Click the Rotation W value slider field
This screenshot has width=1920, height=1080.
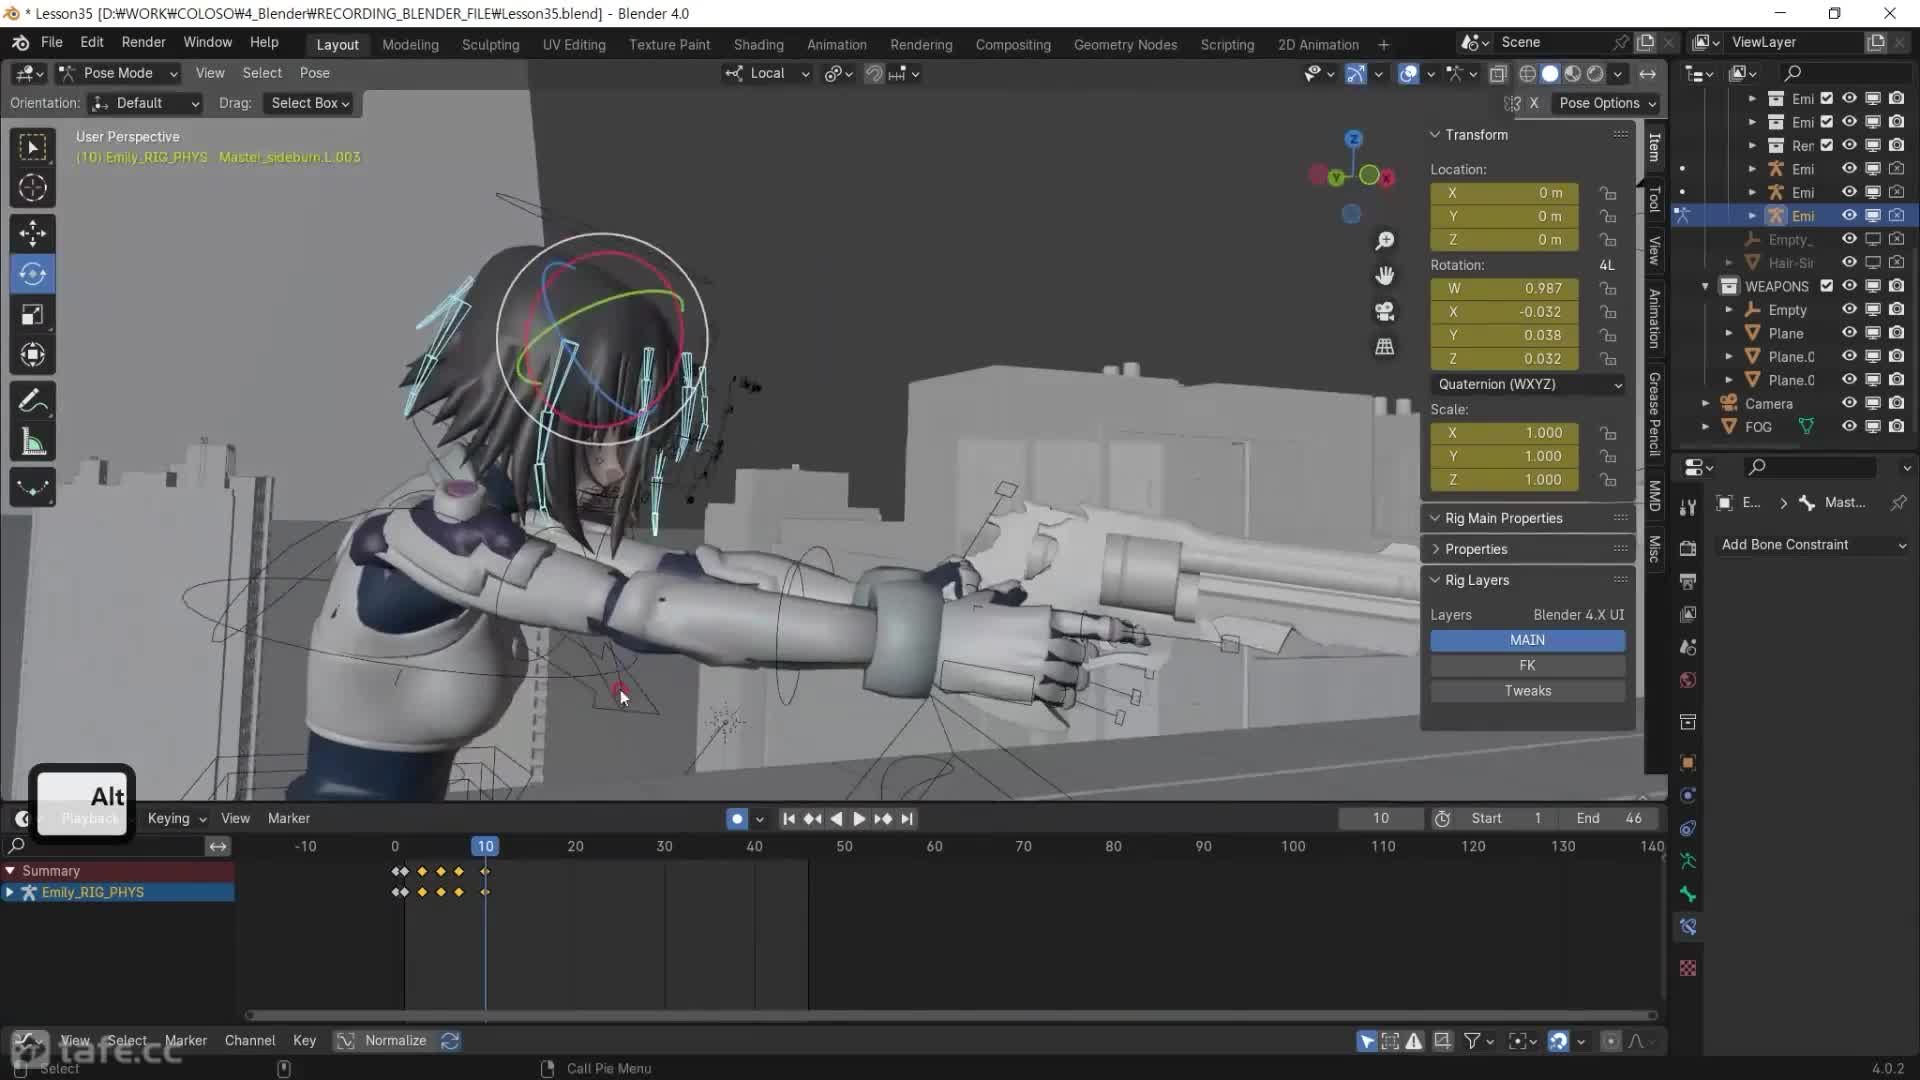(x=1504, y=288)
